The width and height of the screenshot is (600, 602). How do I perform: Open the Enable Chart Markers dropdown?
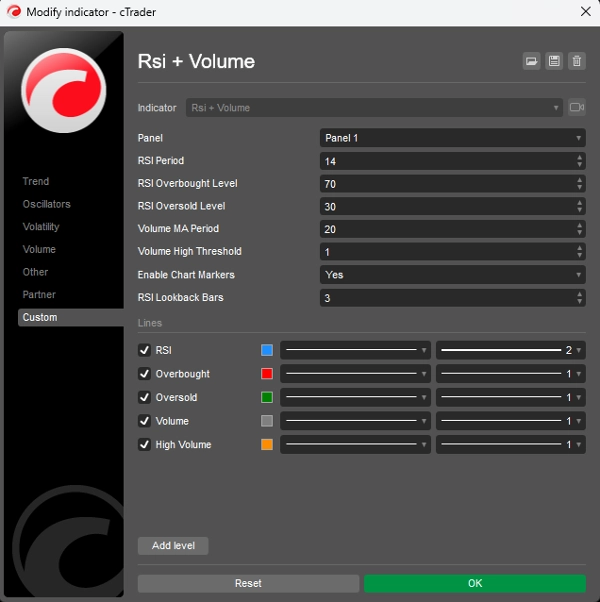(x=453, y=275)
